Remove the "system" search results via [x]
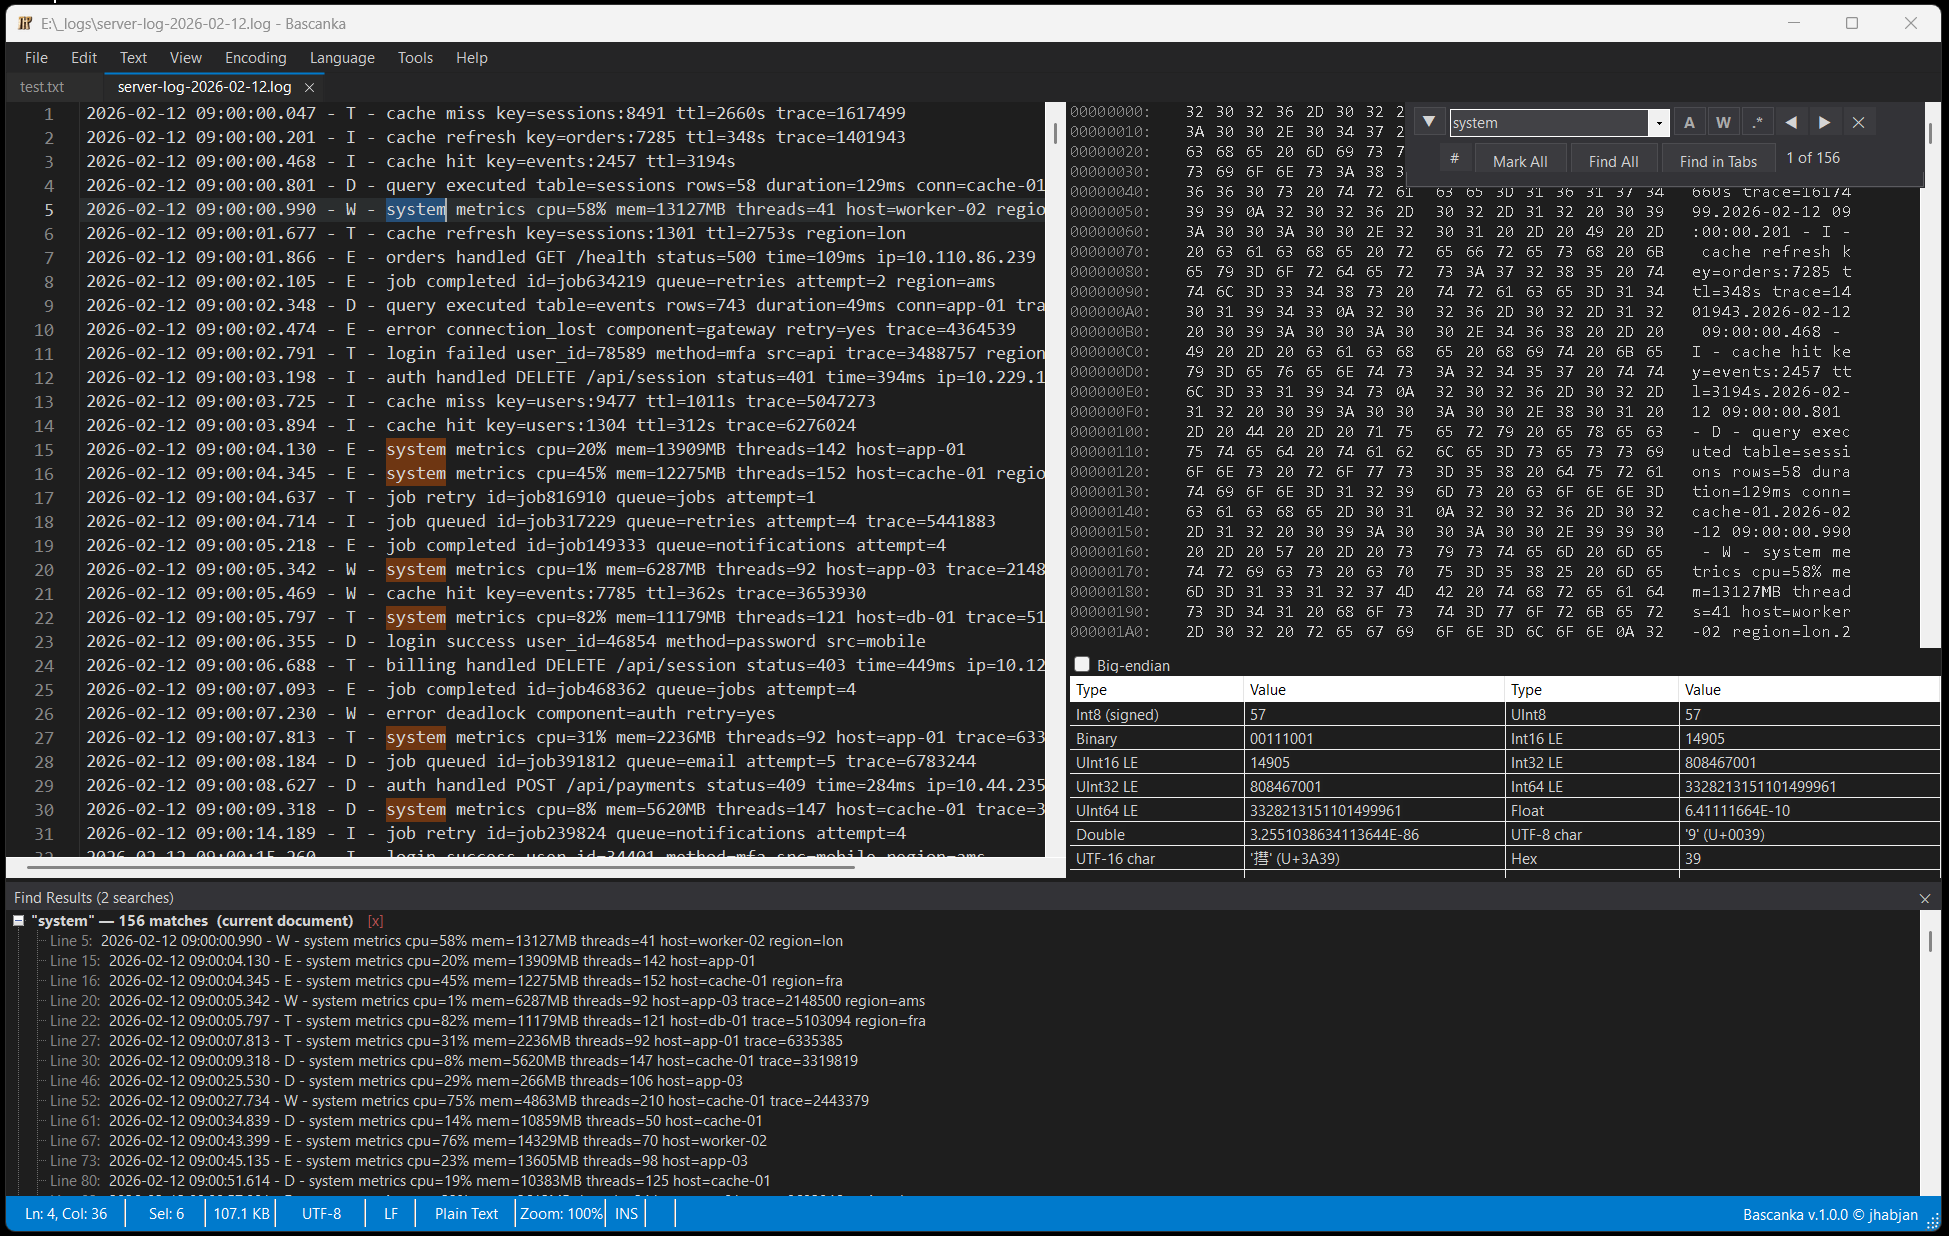This screenshot has height=1236, width=1949. tap(375, 921)
